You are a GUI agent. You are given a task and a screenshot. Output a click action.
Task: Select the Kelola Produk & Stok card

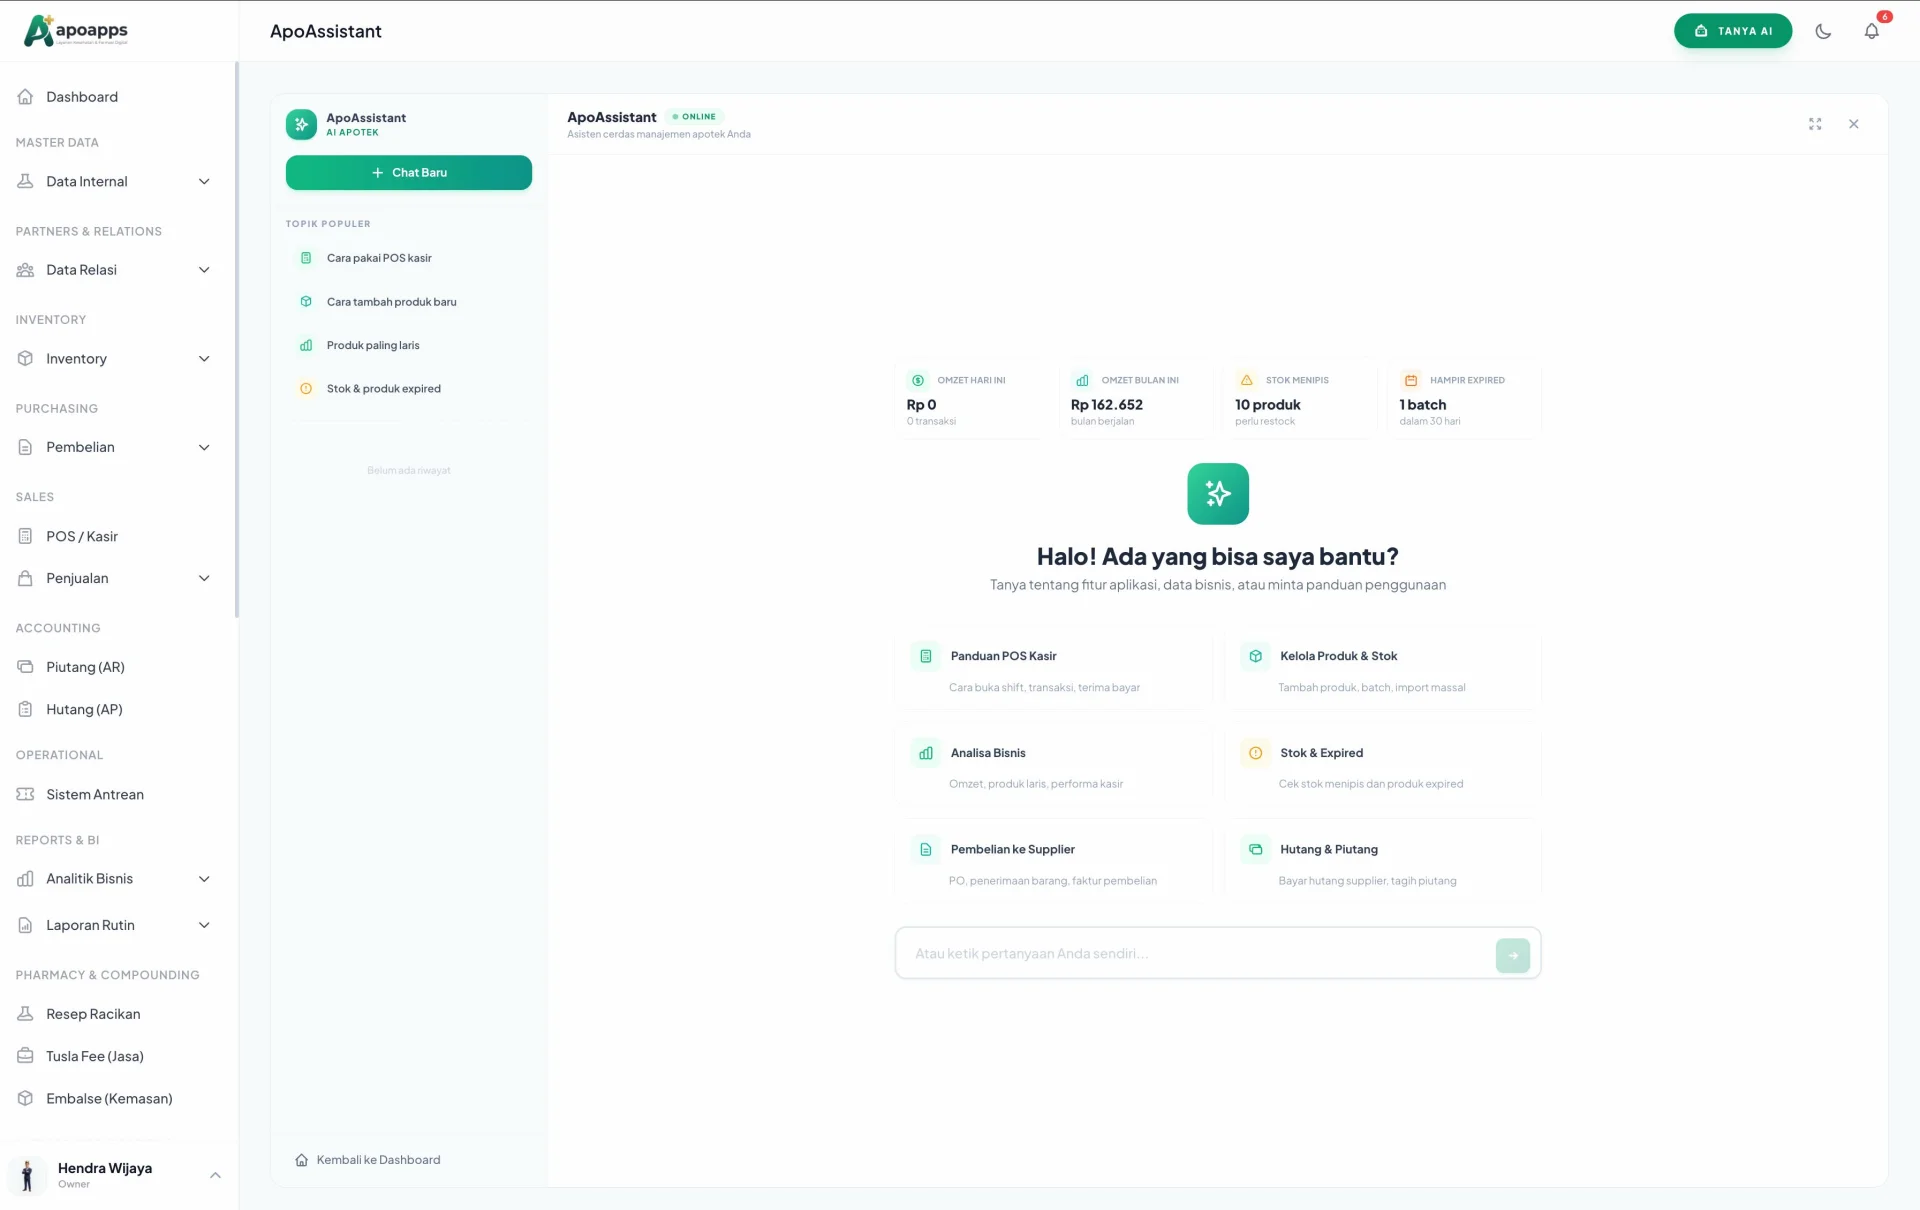pos(1383,670)
